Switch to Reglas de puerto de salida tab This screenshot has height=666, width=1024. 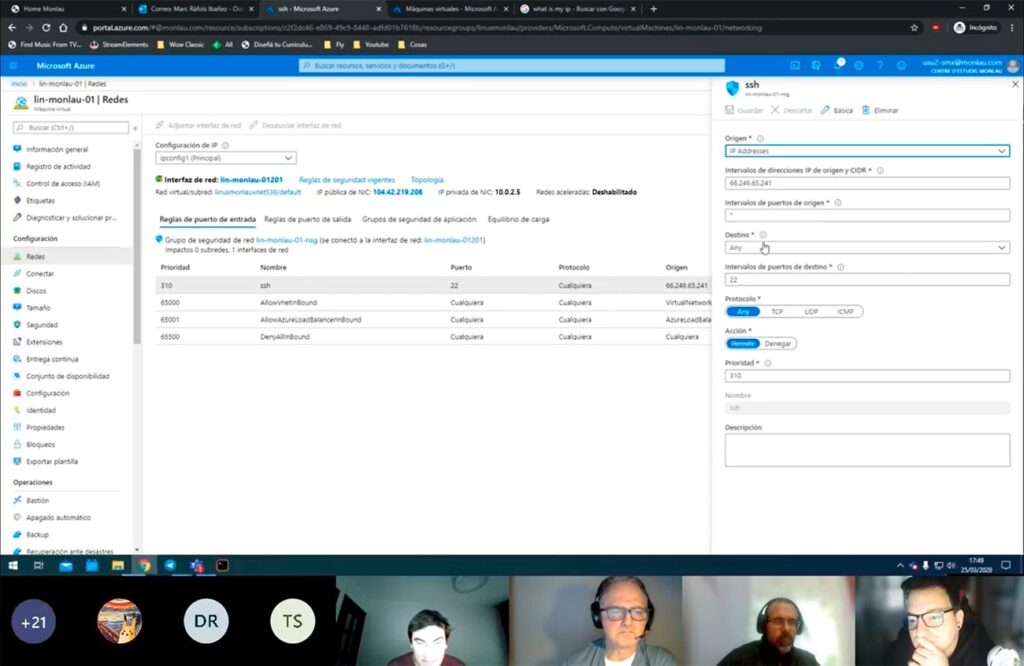(307, 219)
